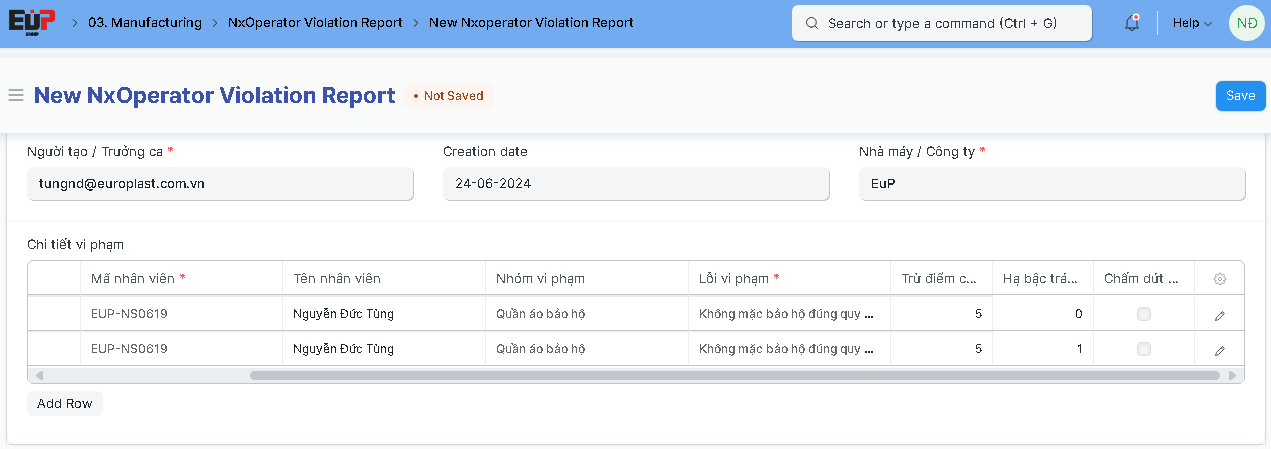1271x449 pixels.
Task: Click the search magnifier icon
Action: click(812, 23)
